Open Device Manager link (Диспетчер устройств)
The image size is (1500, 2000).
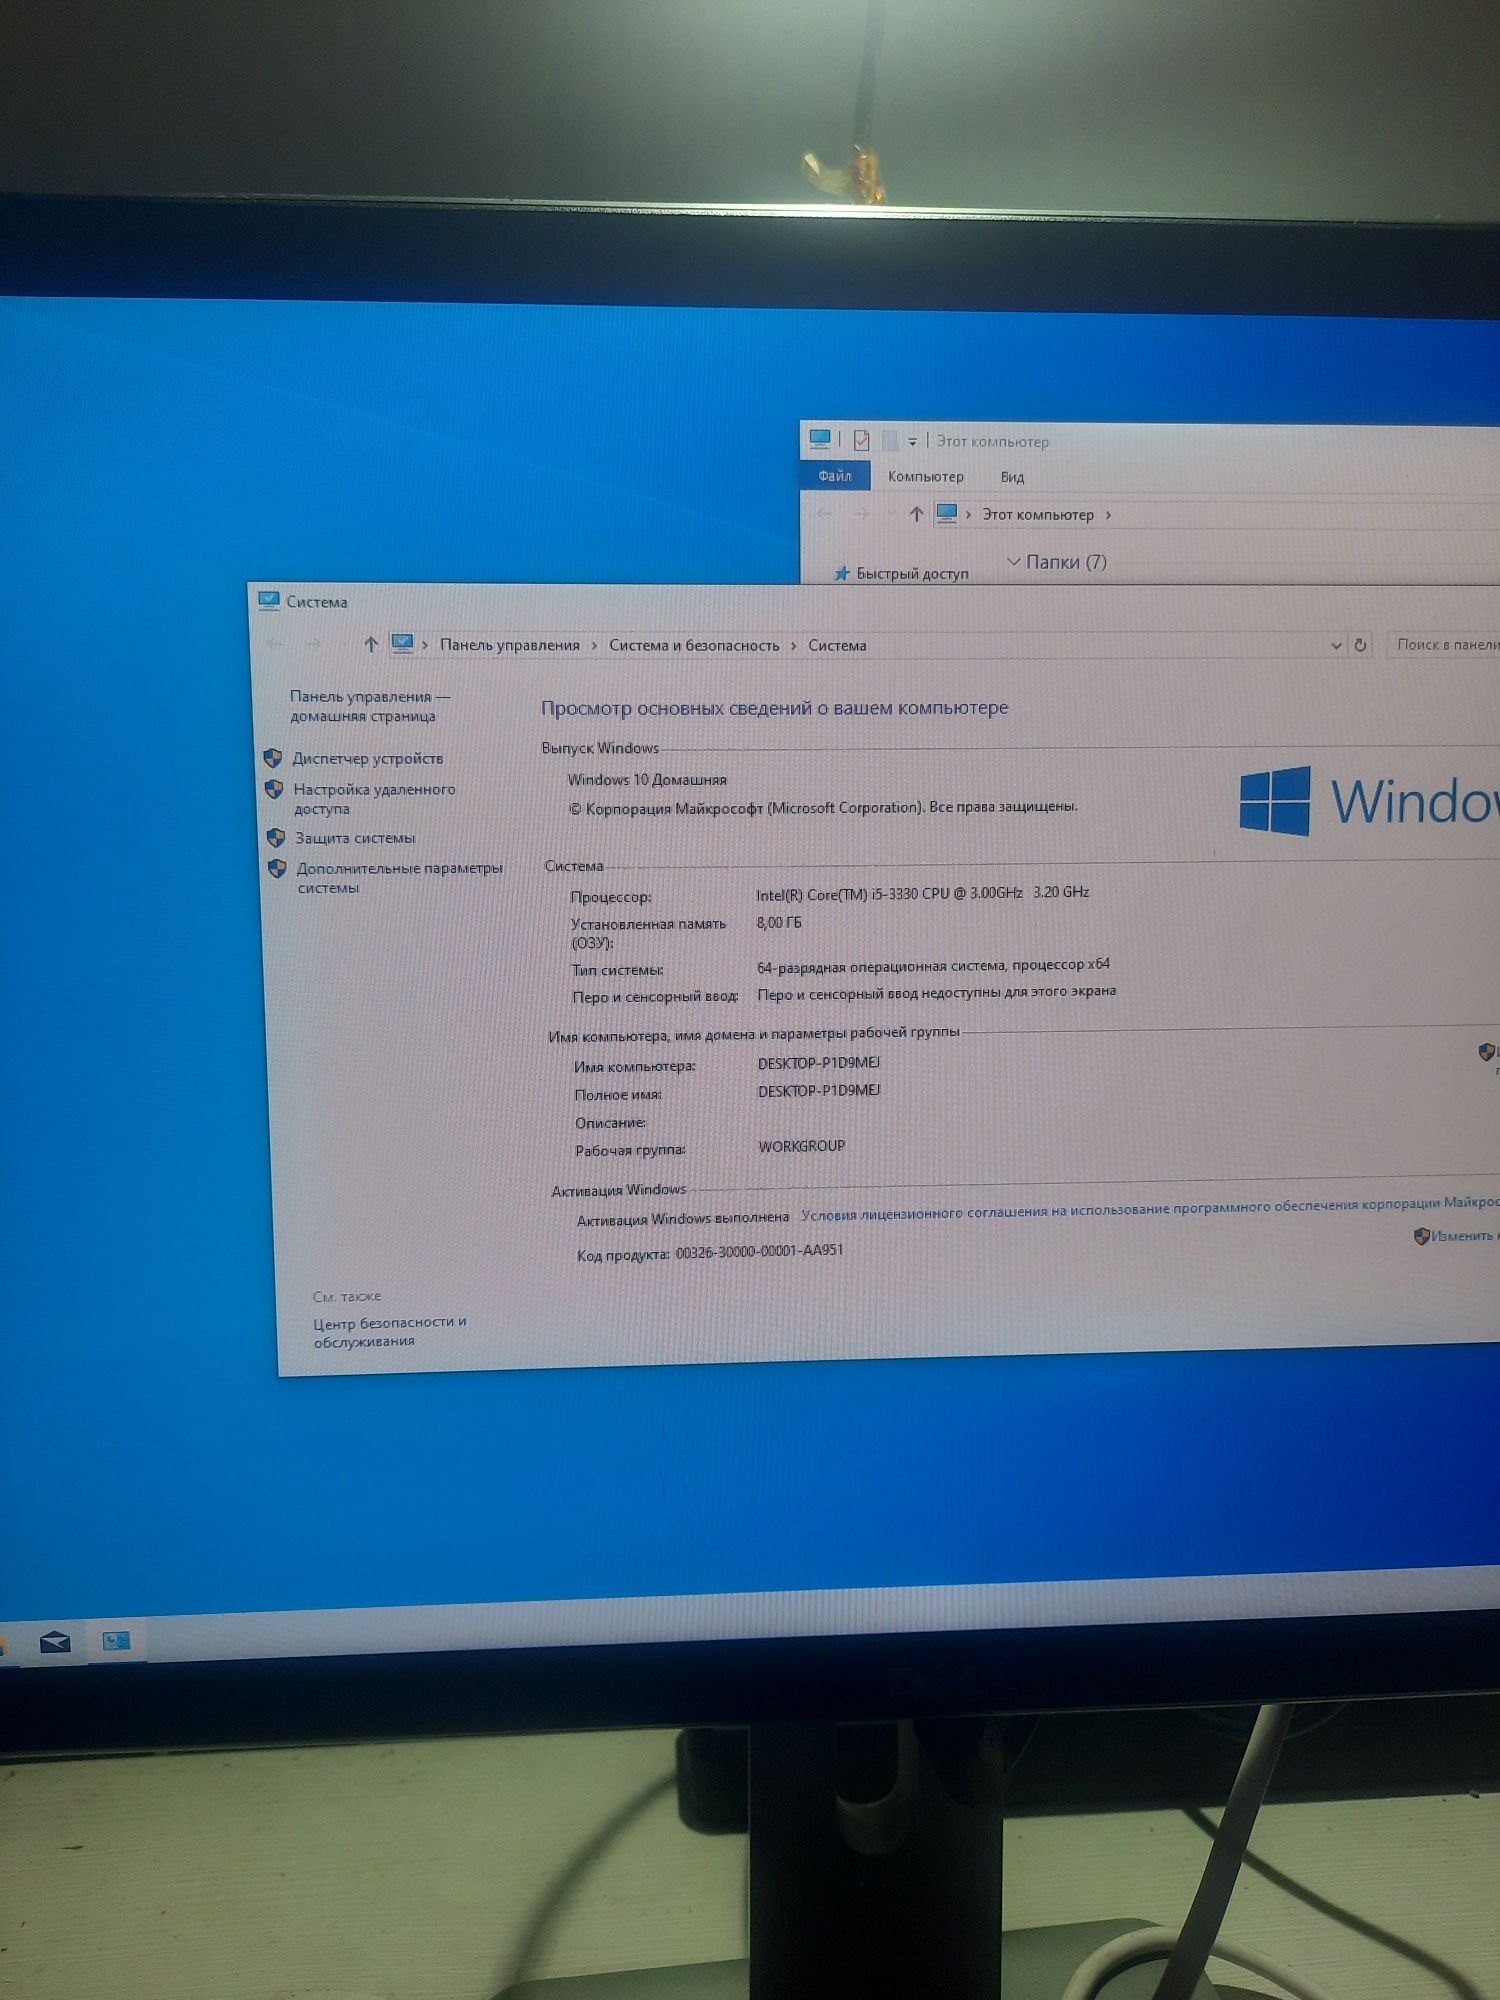click(367, 759)
